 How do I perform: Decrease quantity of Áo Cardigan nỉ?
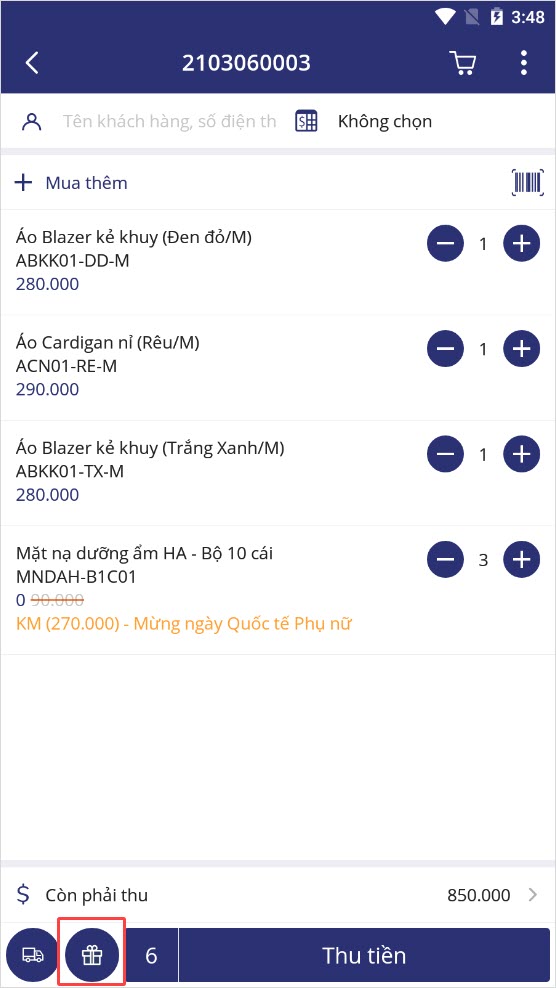446,349
